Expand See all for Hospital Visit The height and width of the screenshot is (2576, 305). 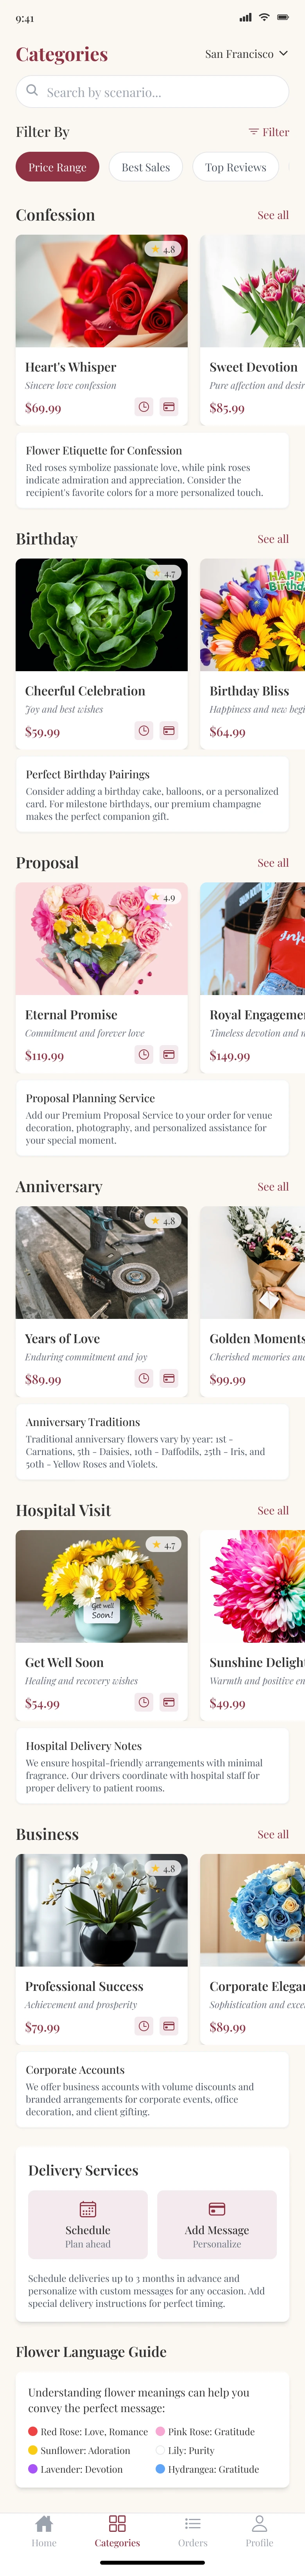(x=273, y=1511)
